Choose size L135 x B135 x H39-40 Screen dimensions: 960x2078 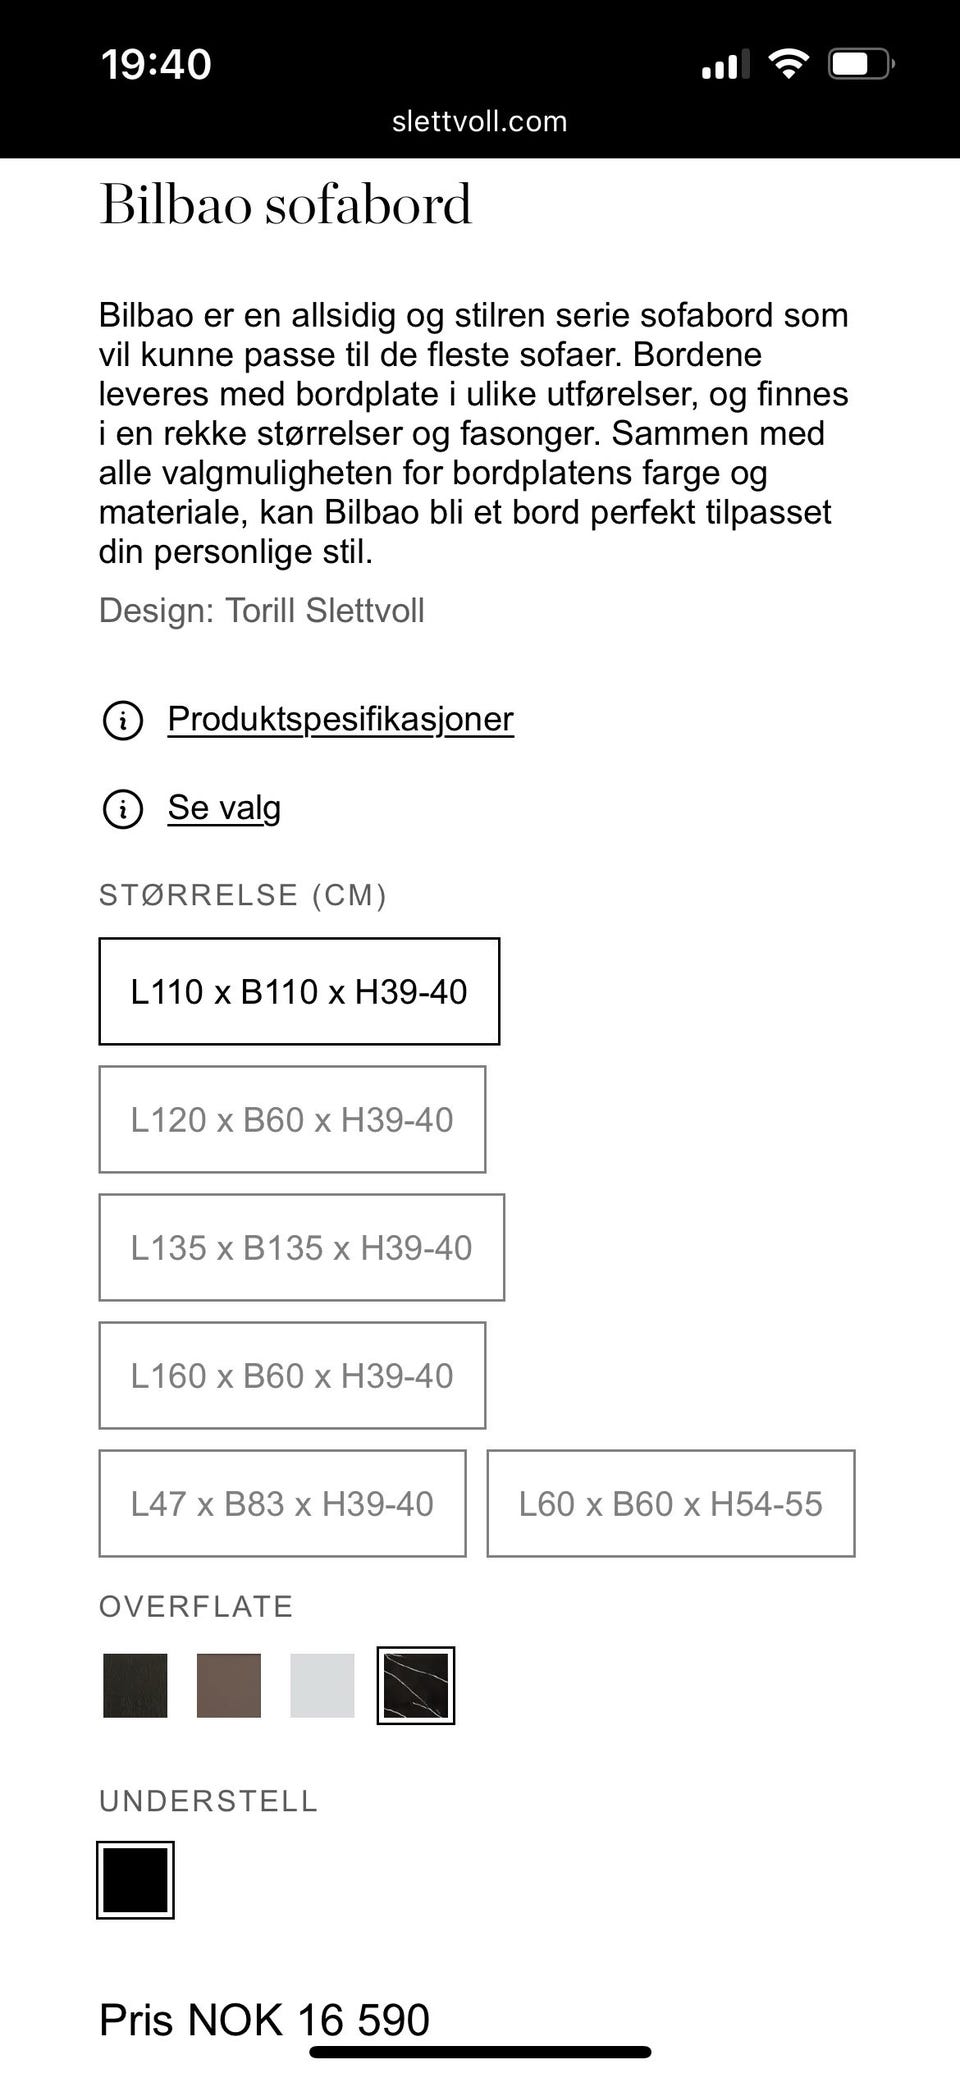point(301,1248)
